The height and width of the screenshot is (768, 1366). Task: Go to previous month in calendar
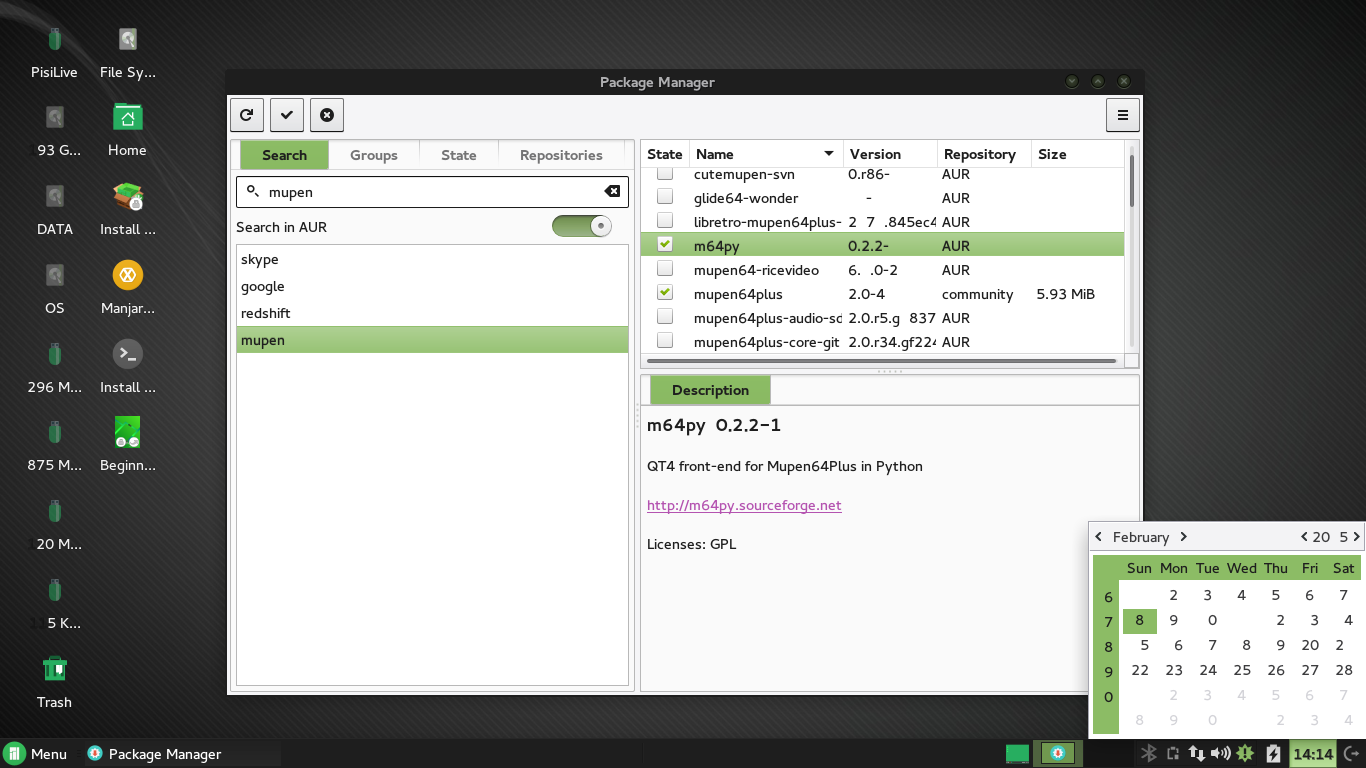pos(1099,537)
